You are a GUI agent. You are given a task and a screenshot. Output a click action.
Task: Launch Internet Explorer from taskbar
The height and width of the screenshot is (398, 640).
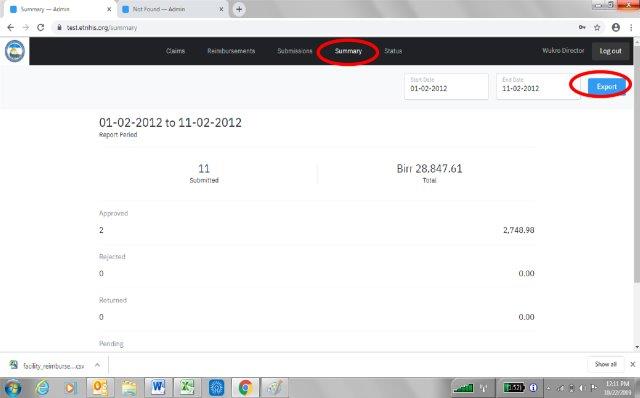click(42, 387)
